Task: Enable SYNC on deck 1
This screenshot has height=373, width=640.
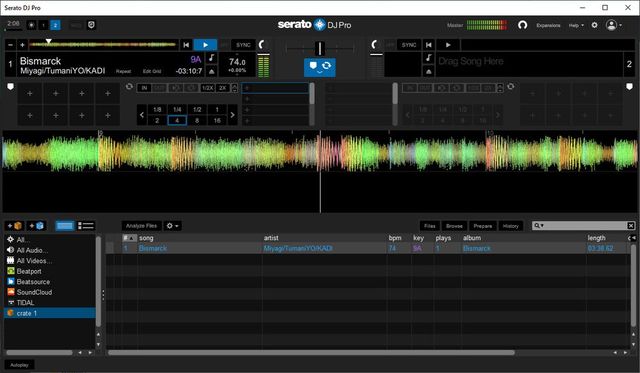Action: tap(243, 45)
